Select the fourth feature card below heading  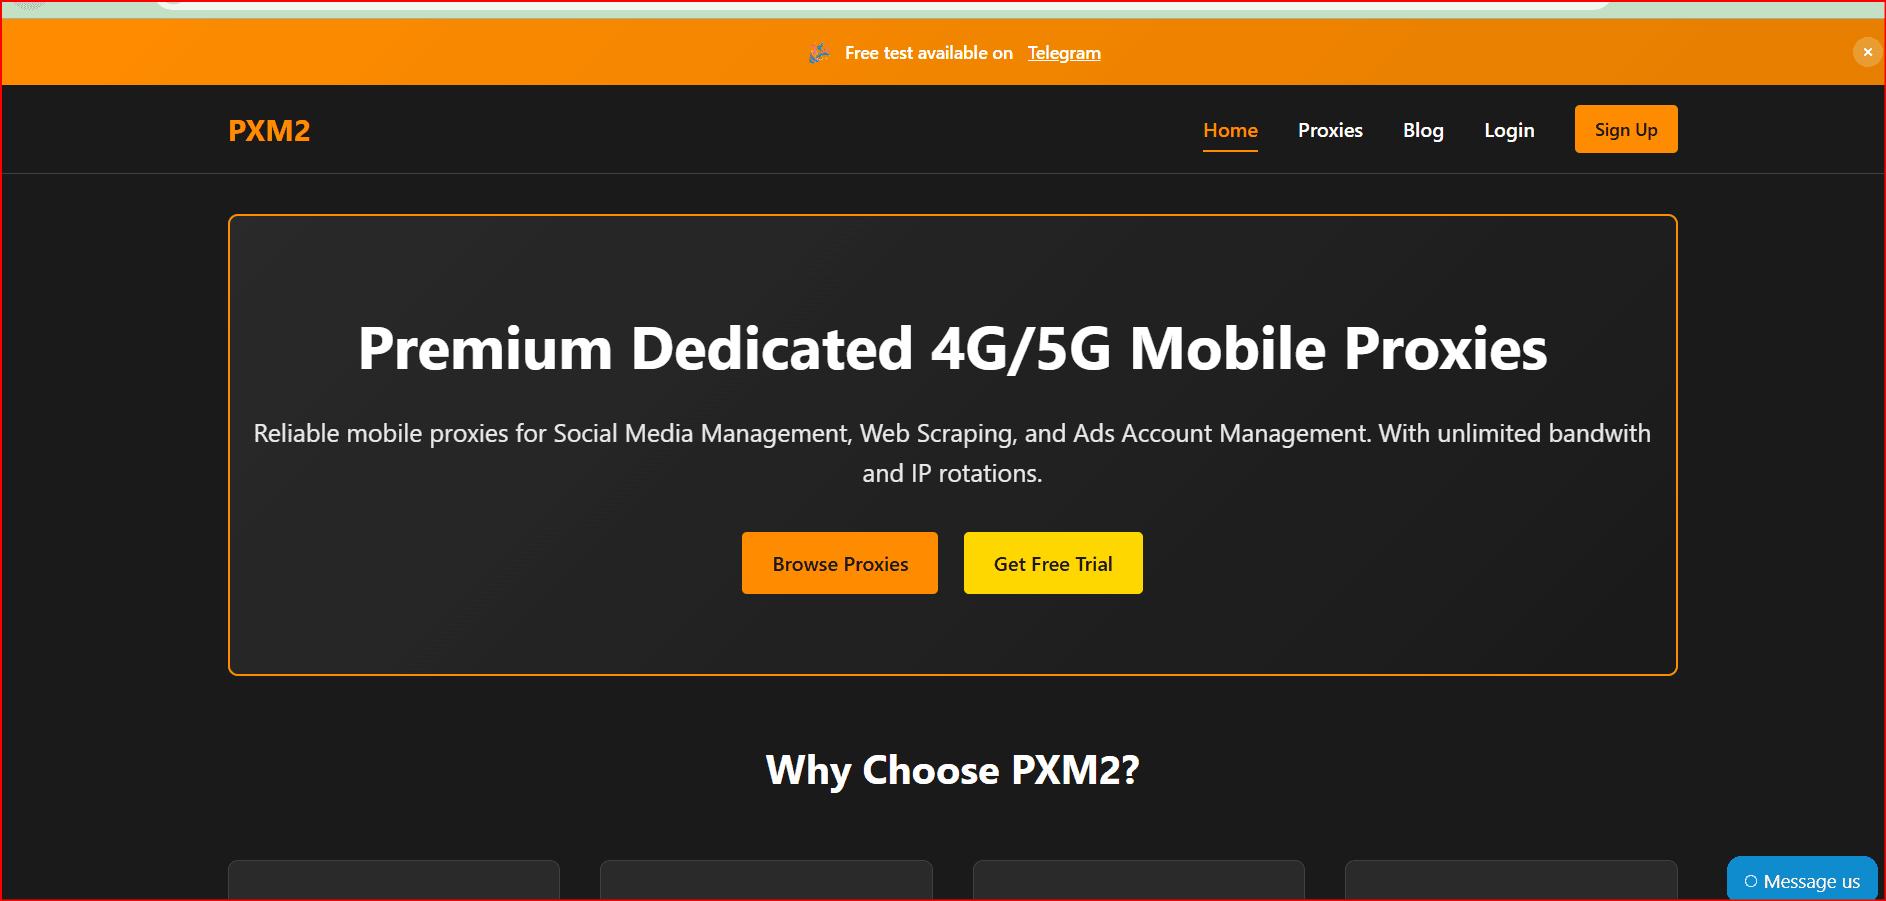pyautogui.click(x=1511, y=880)
